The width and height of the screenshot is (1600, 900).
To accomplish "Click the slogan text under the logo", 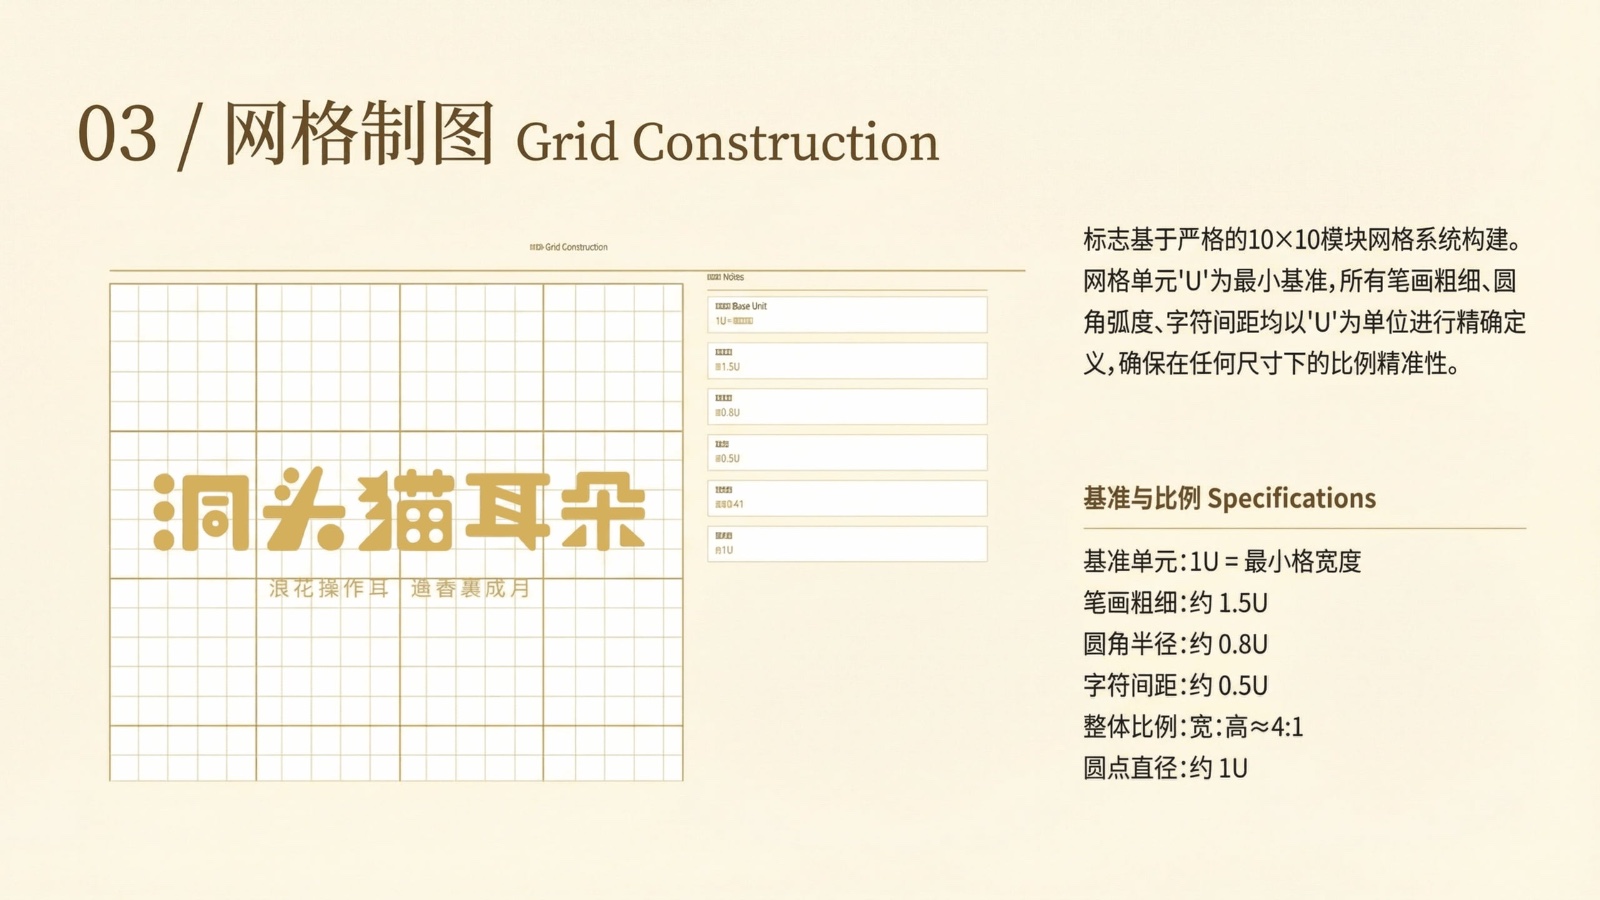I will [400, 588].
